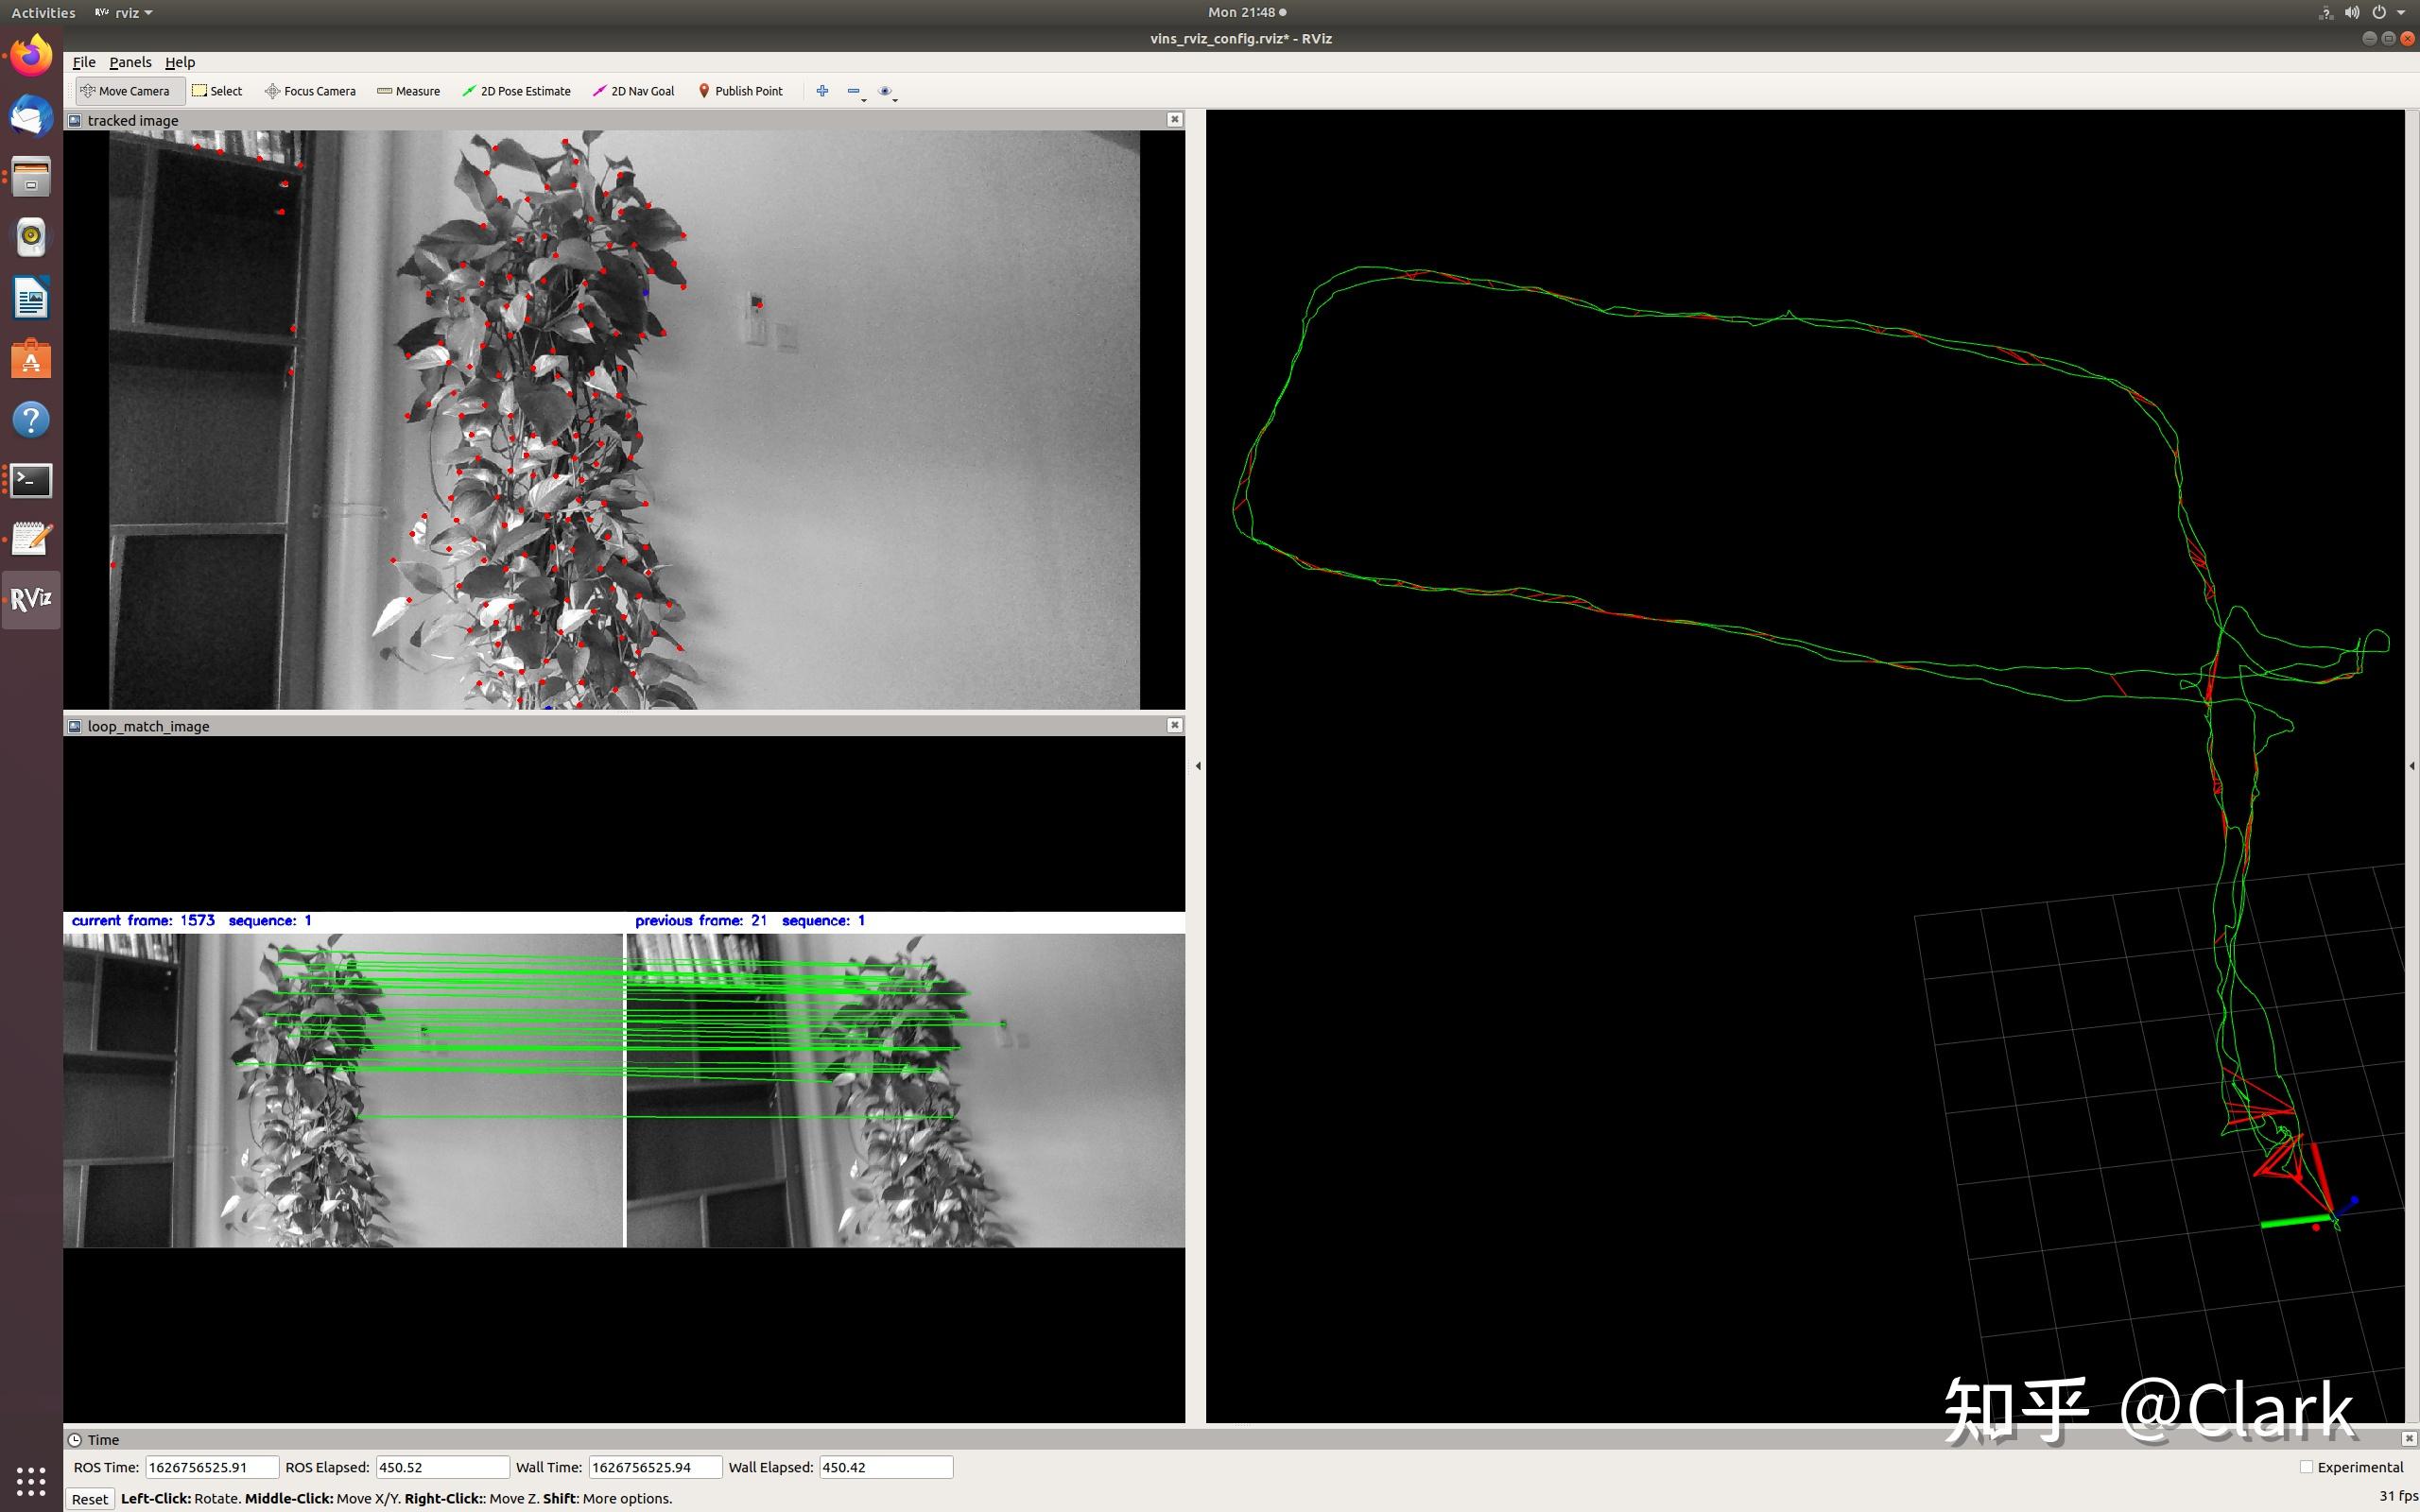Click the ROS Elapsed time field
Image resolution: width=2420 pixels, height=1512 pixels.
pos(442,1467)
